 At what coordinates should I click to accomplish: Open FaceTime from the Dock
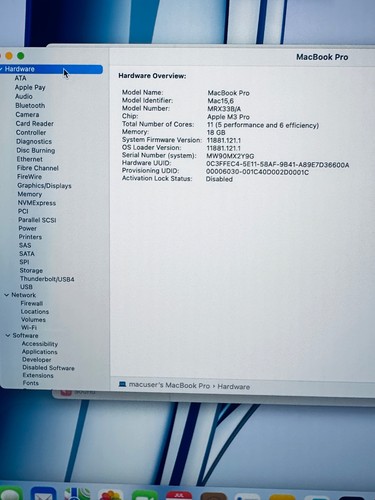coord(145,495)
